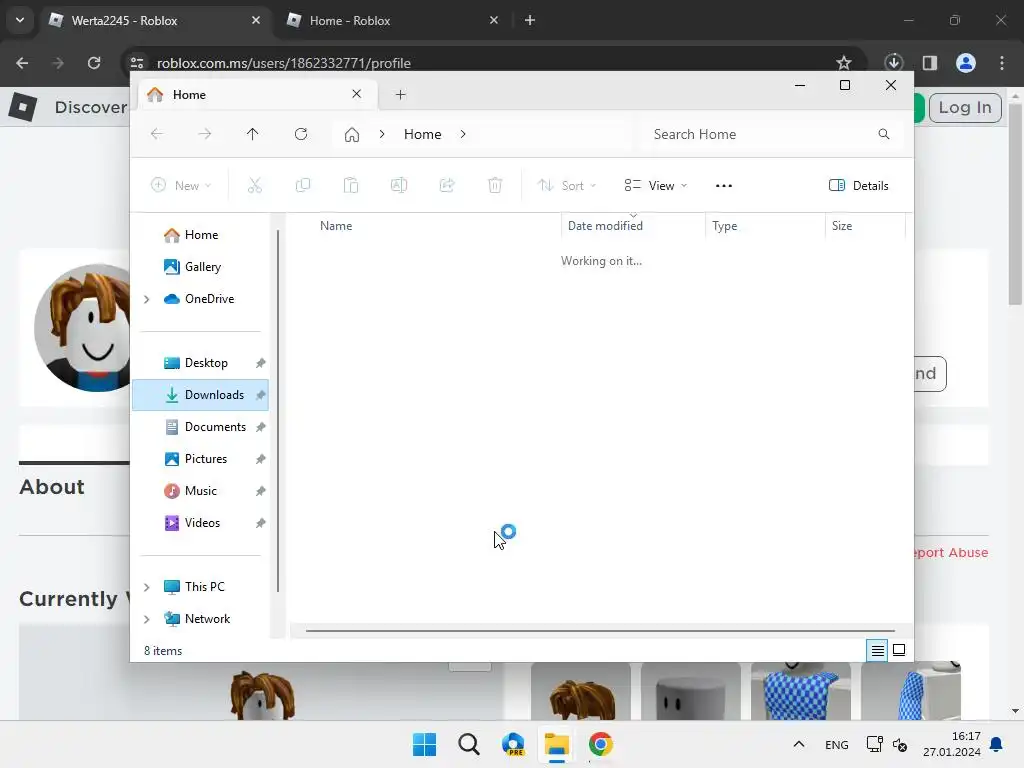Viewport: 1024px width, 768px height.
Task: Close the Home tab in File Explorer
Action: point(357,94)
